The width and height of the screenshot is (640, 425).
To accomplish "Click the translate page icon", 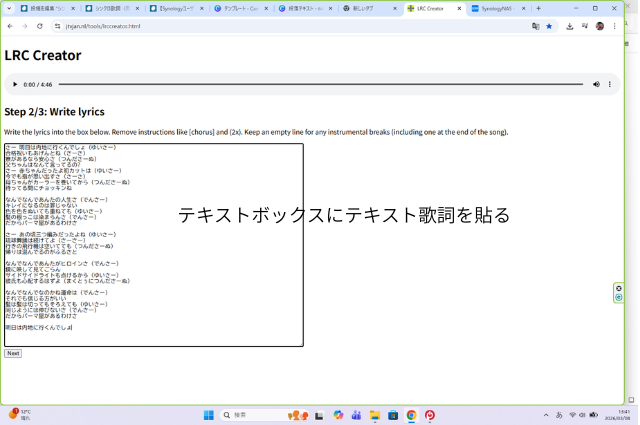I will [x=535, y=26].
